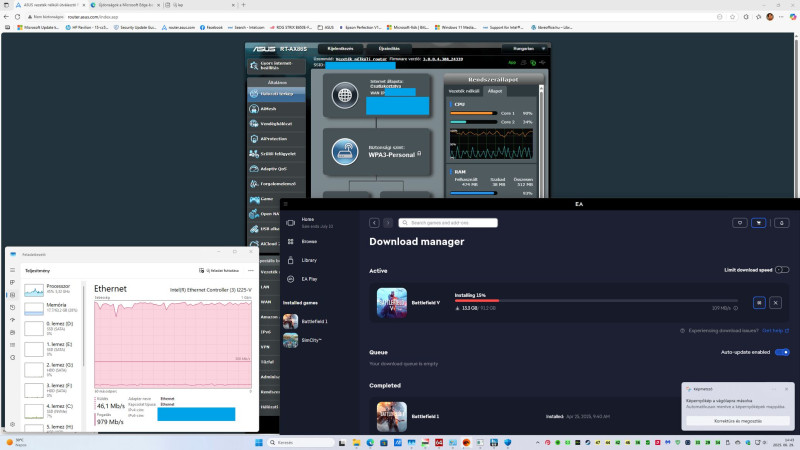Open AiMesh in the ASUS router menu

pyautogui.click(x=277, y=109)
